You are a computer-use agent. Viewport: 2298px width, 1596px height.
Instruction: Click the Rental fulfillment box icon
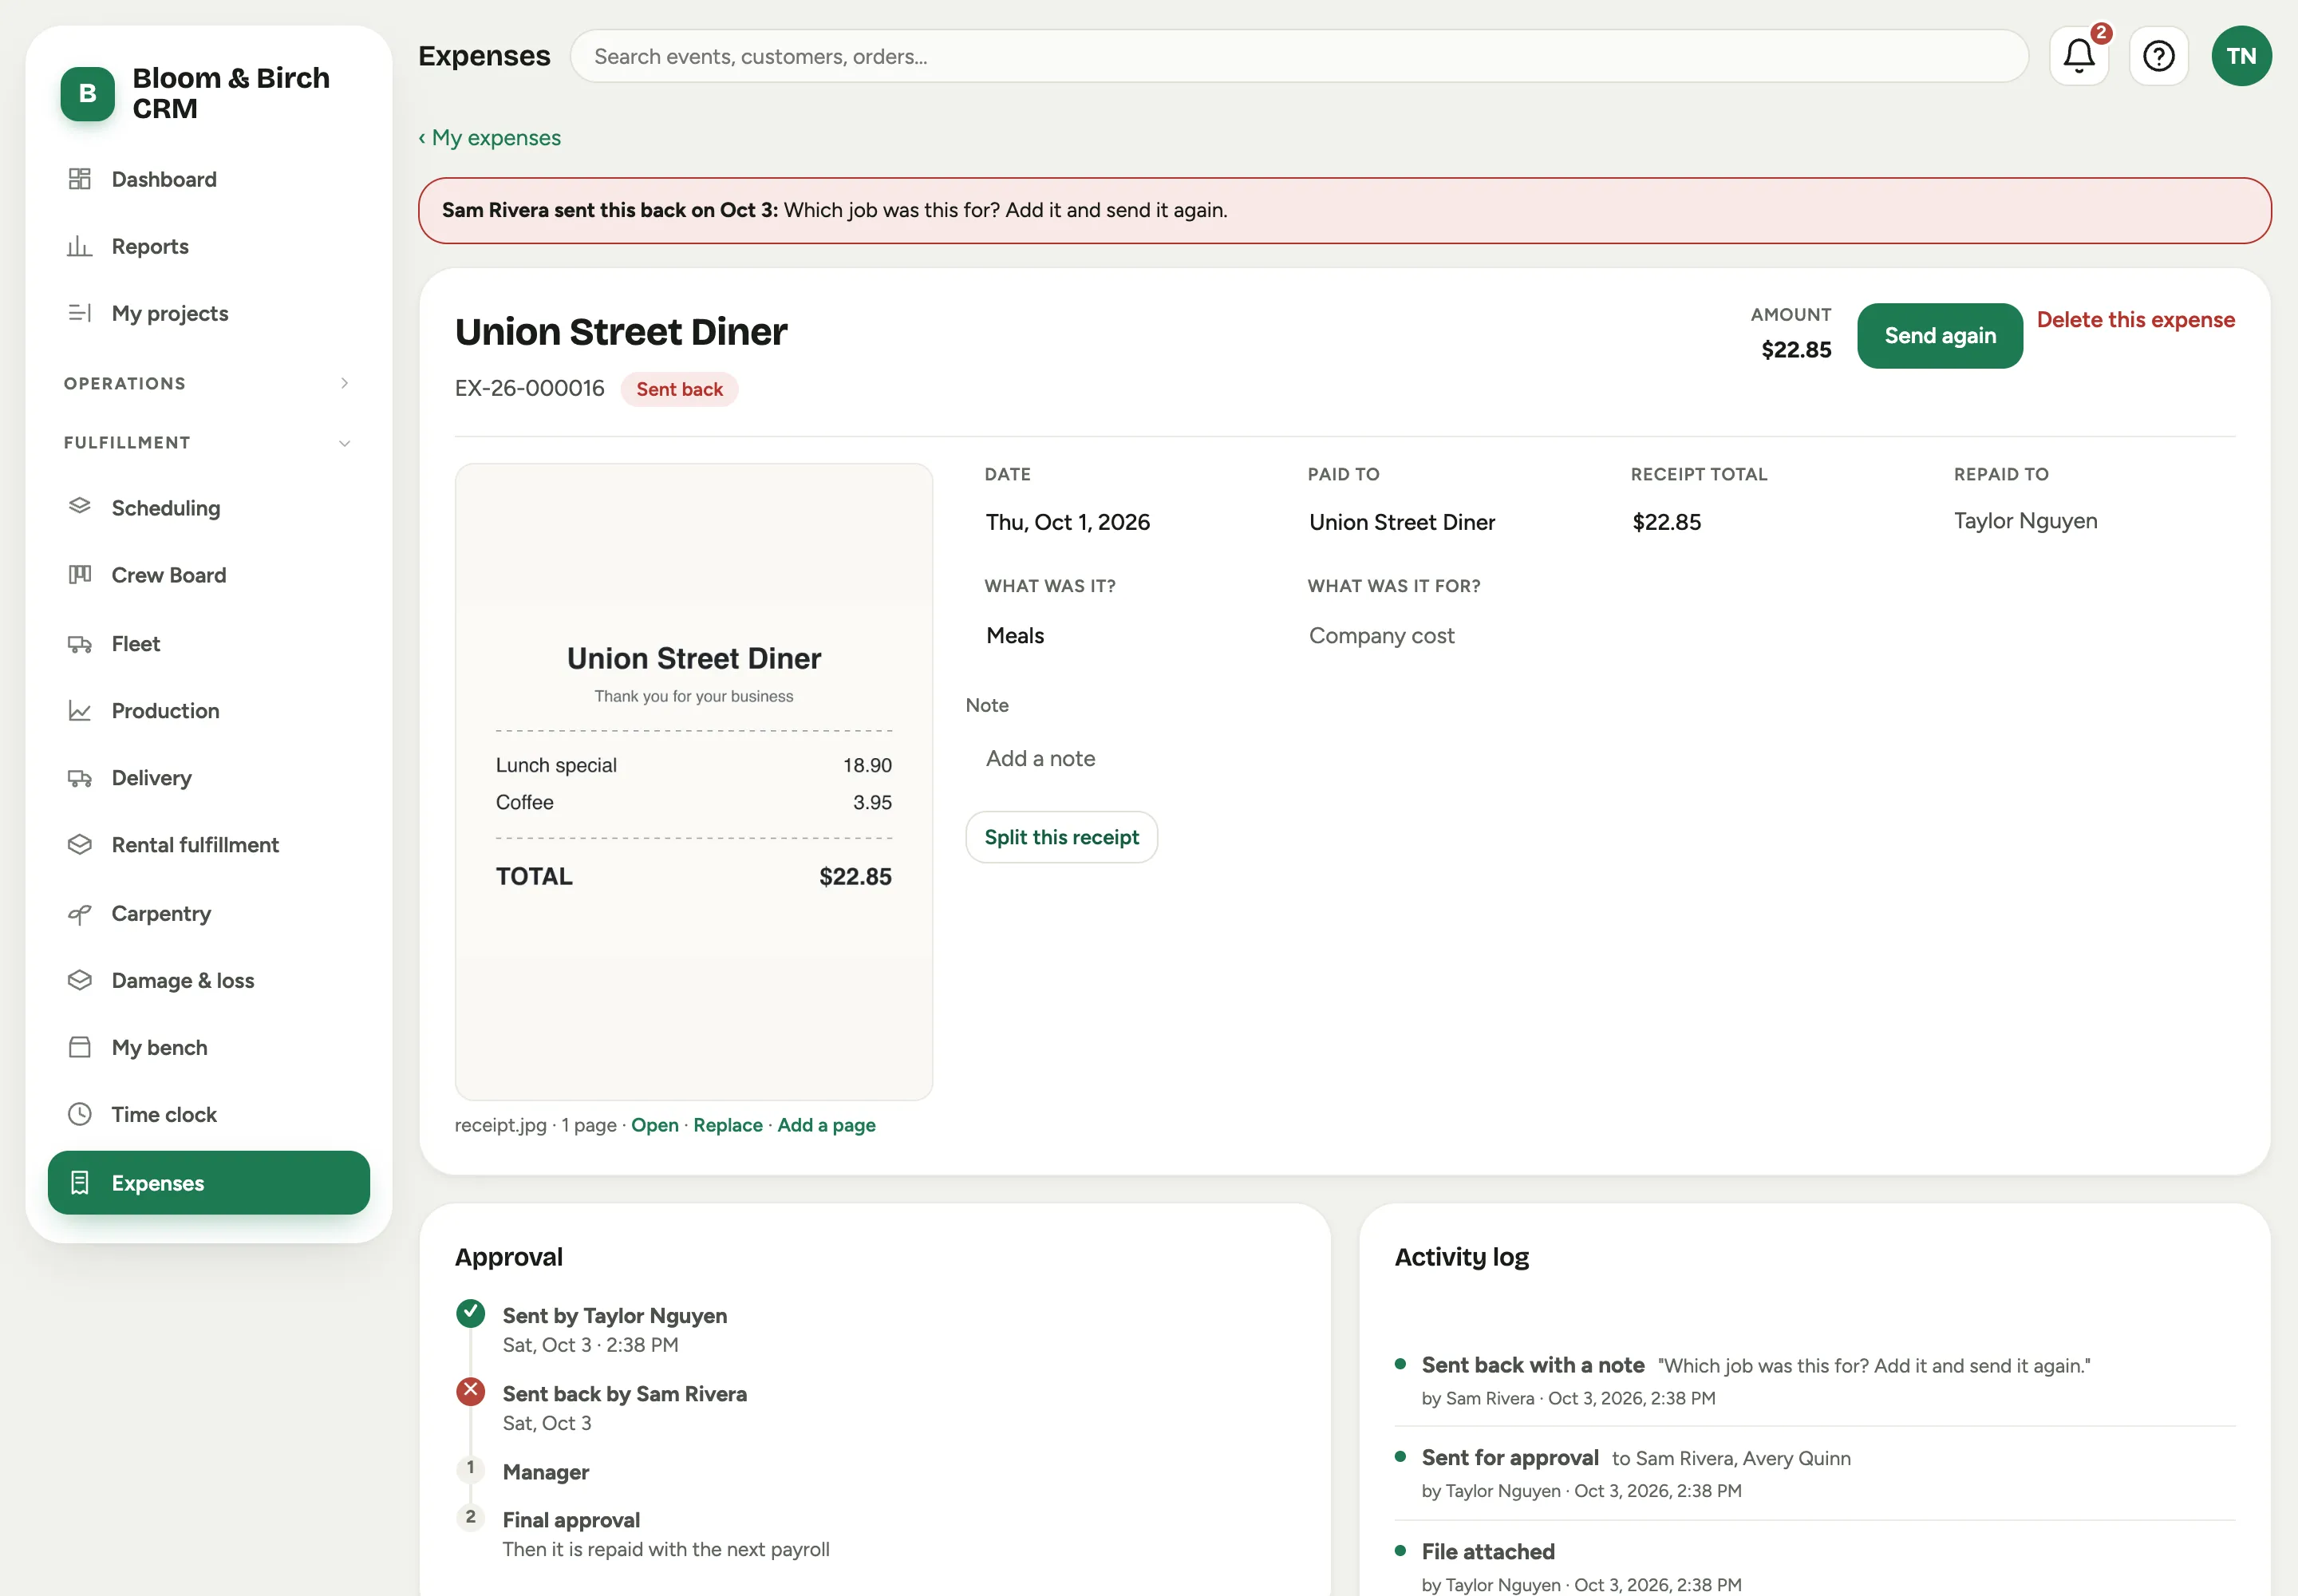tap(80, 845)
